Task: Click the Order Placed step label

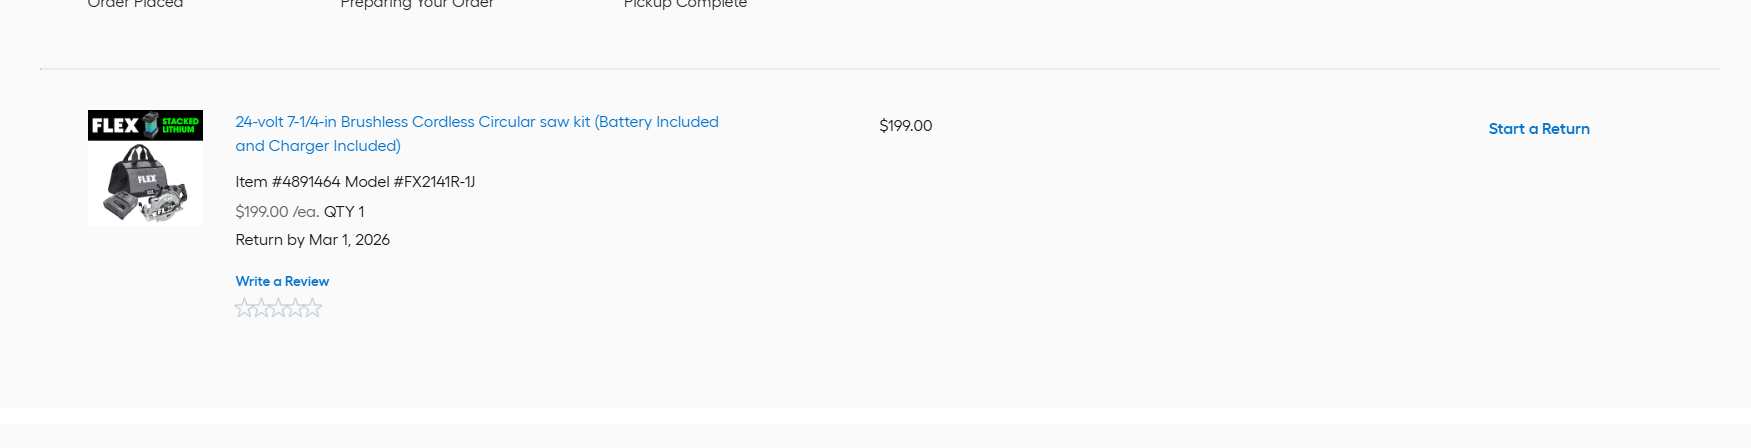Action: coord(135,4)
